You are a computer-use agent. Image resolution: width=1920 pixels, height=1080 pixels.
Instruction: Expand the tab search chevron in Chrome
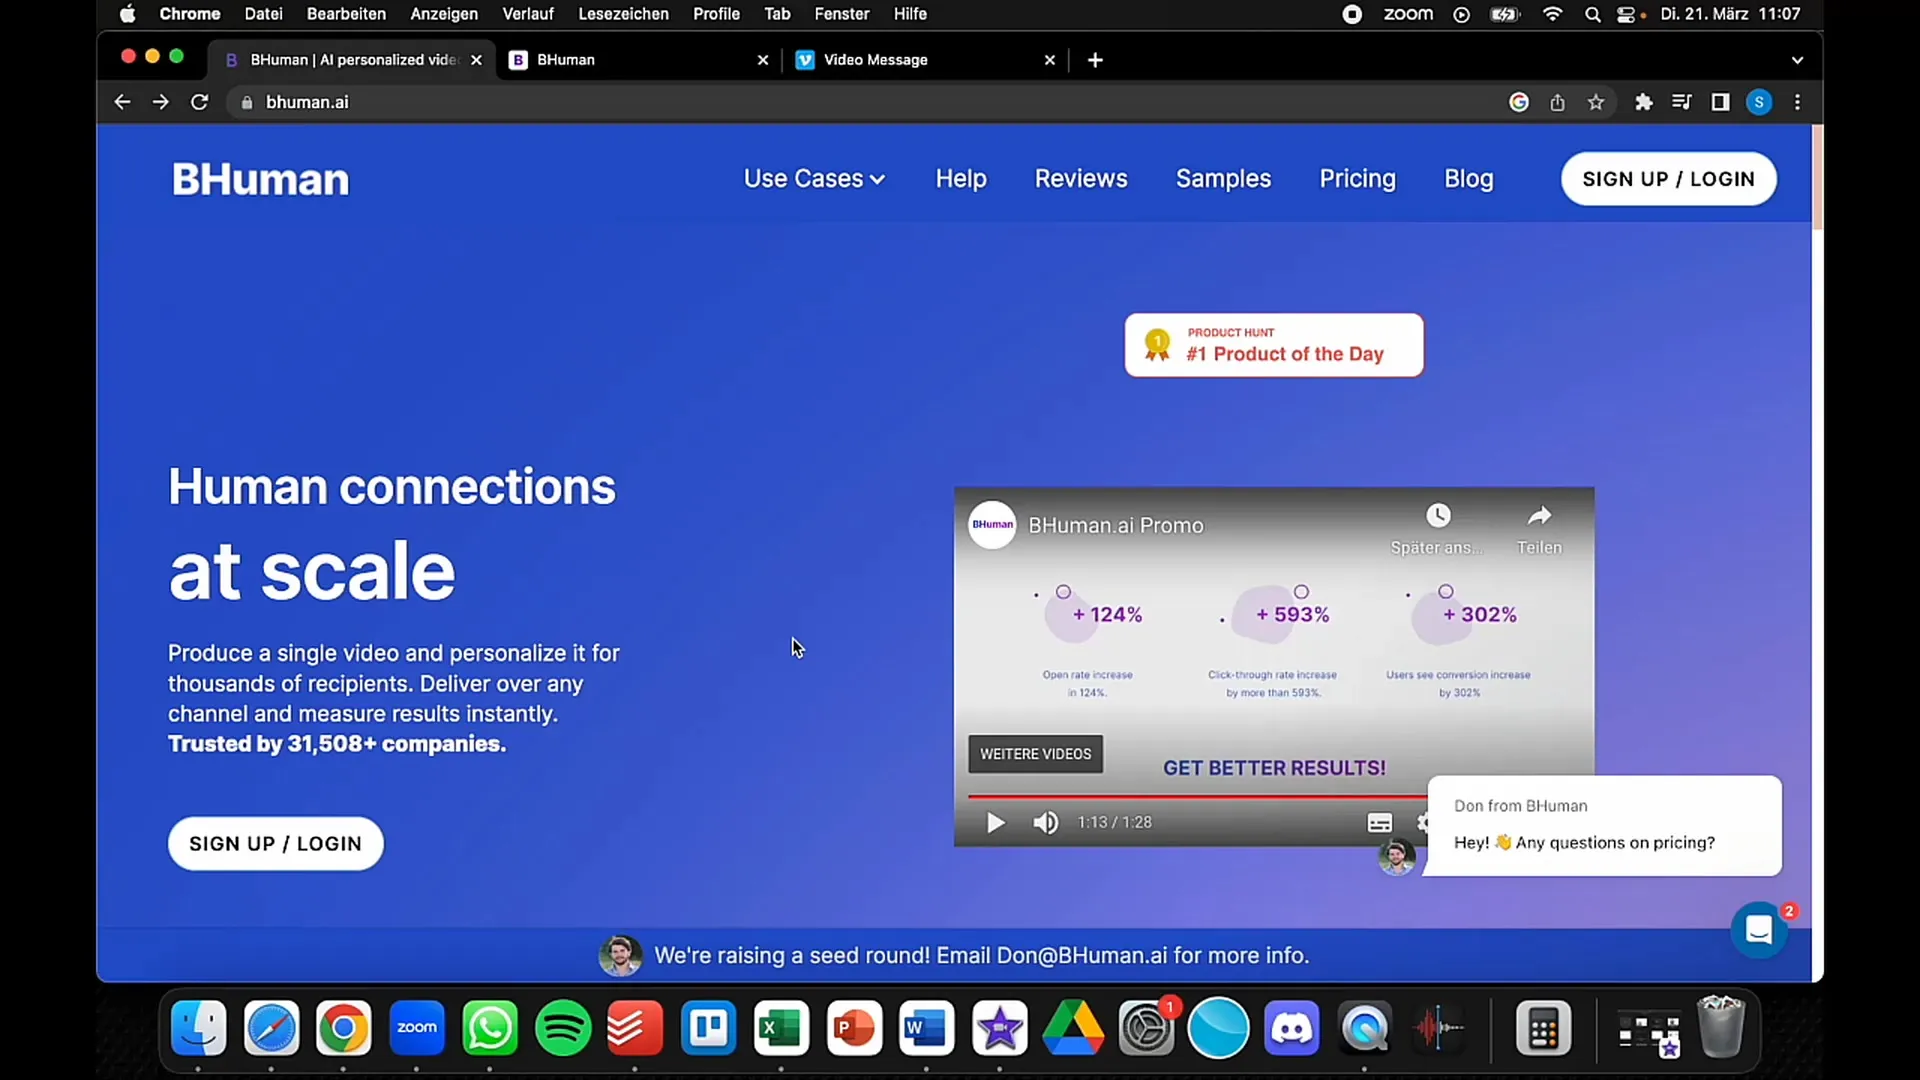(x=1797, y=60)
